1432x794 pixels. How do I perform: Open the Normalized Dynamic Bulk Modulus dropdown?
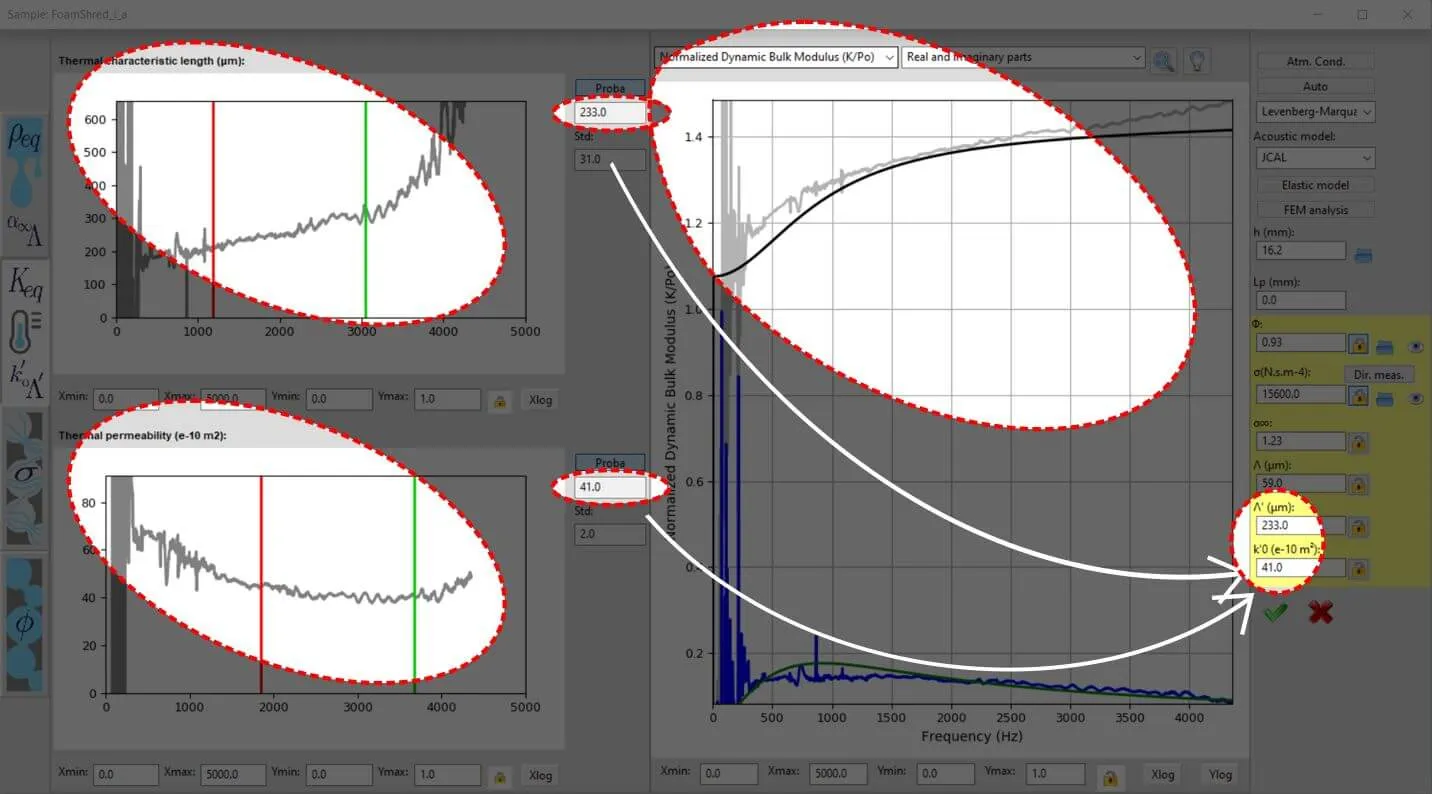tap(776, 57)
